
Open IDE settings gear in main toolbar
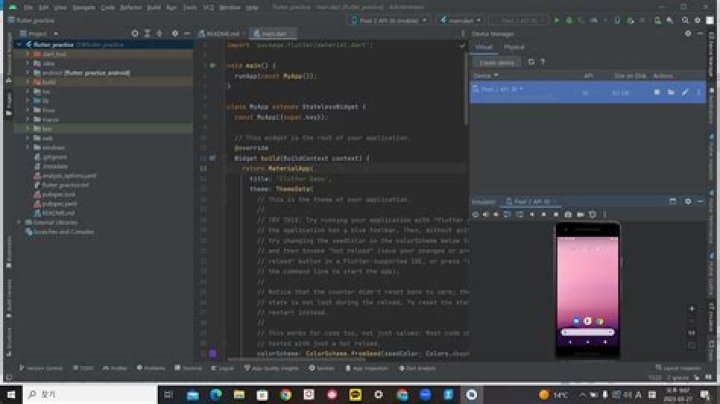[x=698, y=21]
